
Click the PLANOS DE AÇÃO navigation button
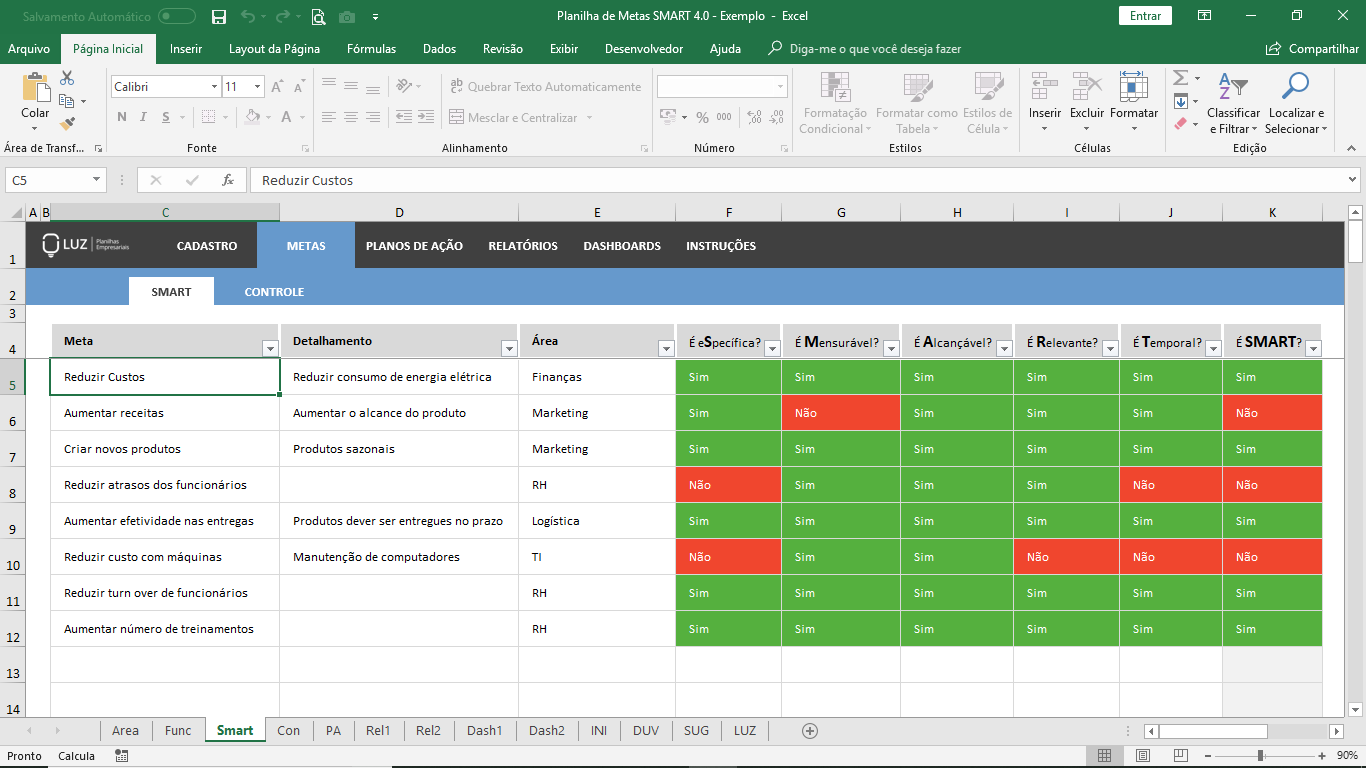(414, 246)
